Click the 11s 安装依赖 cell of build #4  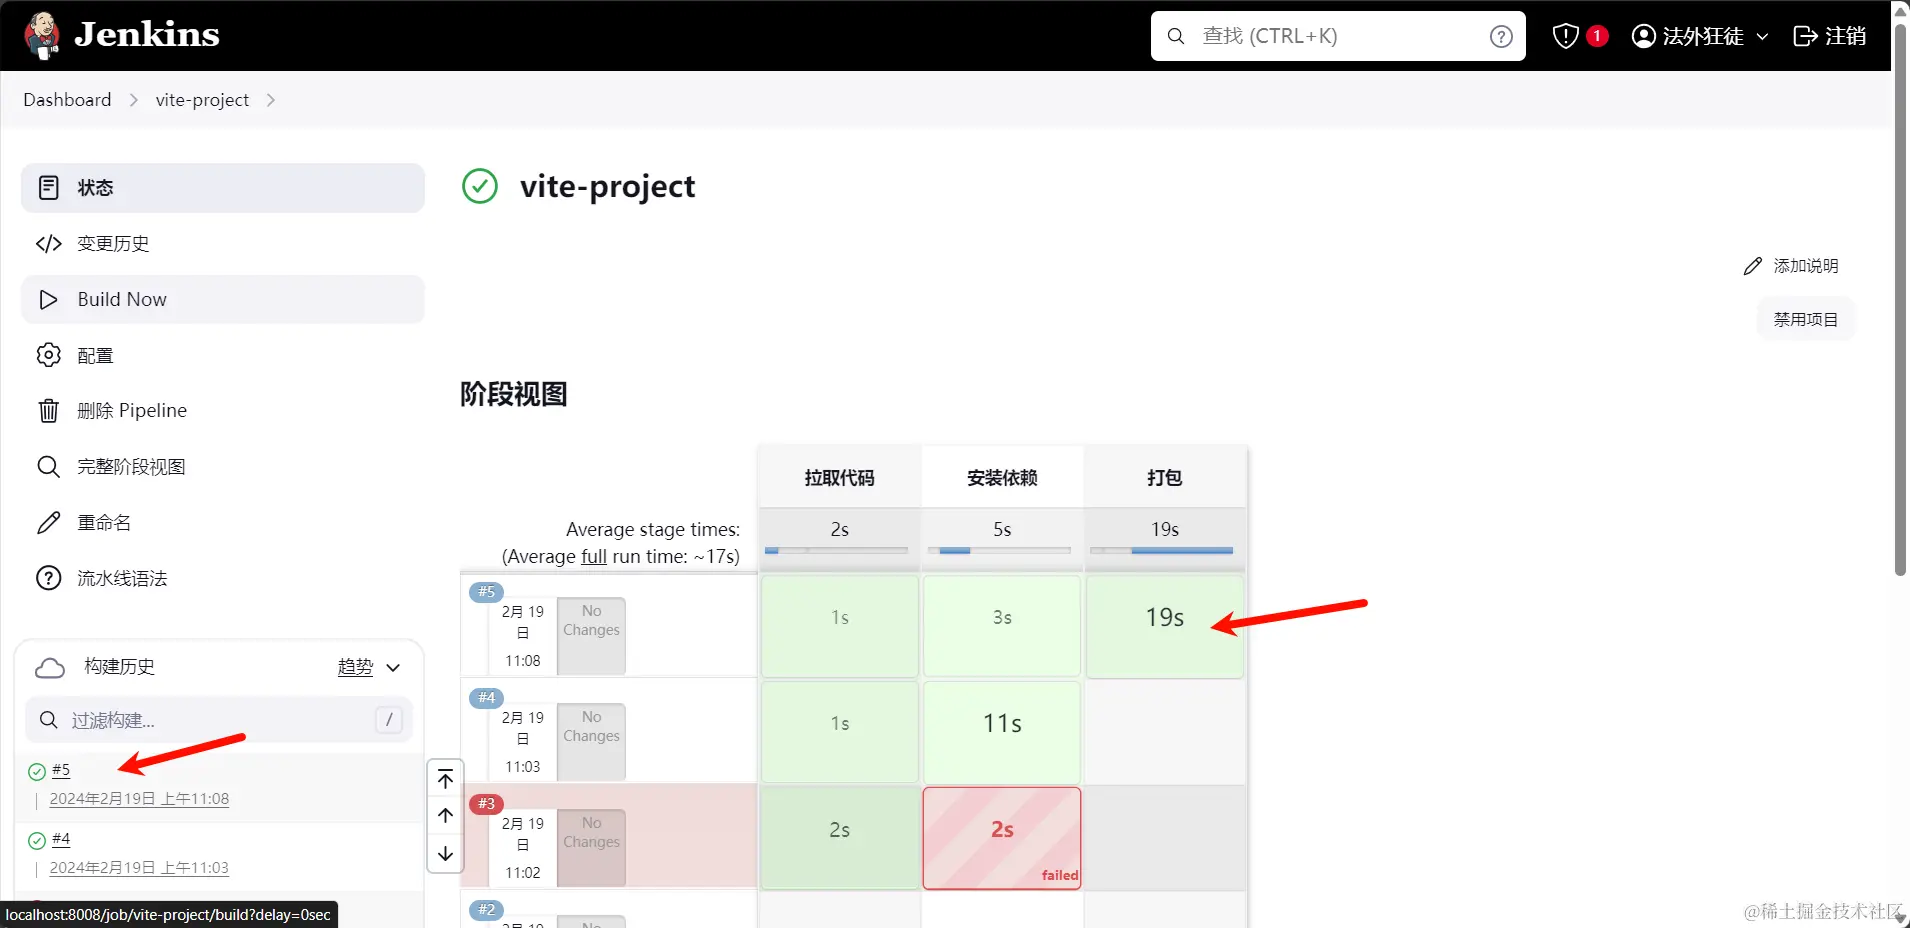[x=1002, y=732]
